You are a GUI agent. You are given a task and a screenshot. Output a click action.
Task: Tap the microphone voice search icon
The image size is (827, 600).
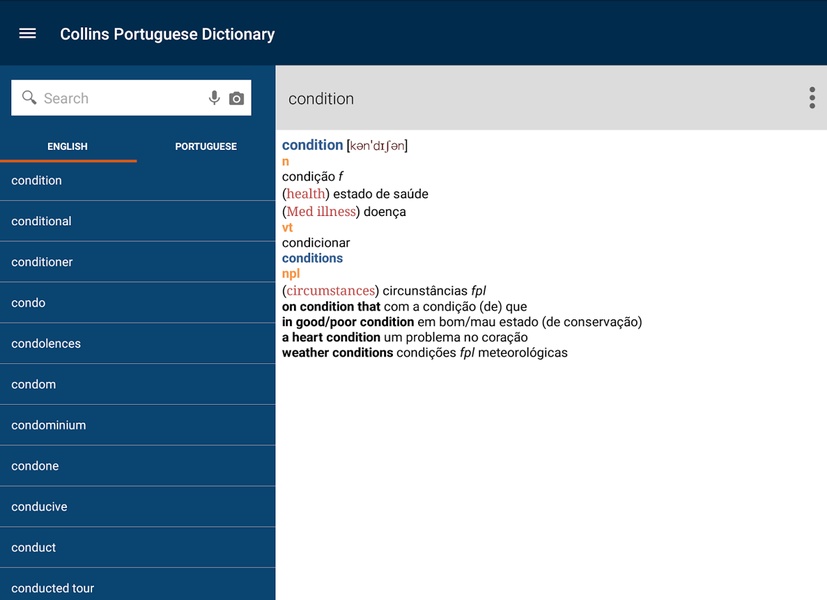[x=214, y=98]
